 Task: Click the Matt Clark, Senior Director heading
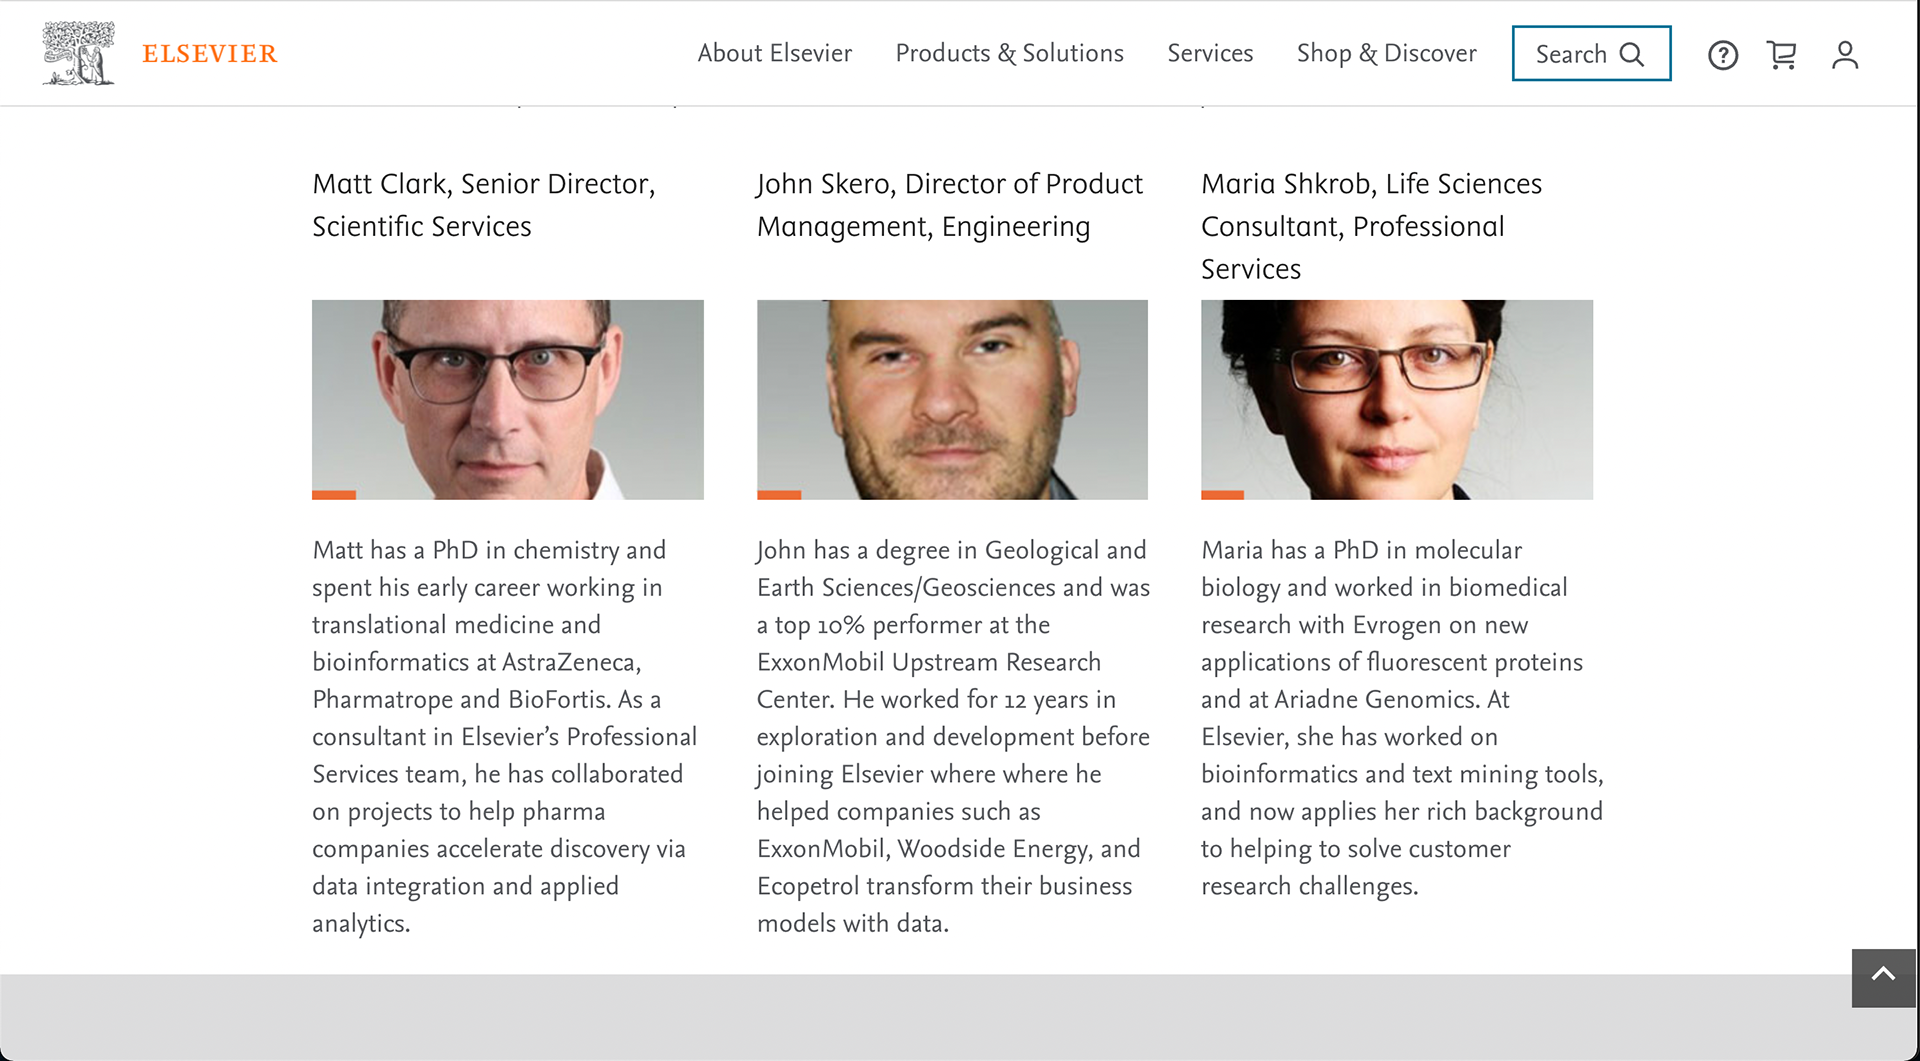click(484, 205)
